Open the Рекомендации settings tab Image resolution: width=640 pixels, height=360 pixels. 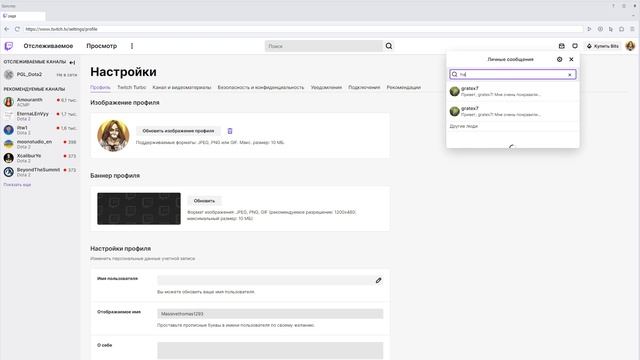(x=404, y=87)
